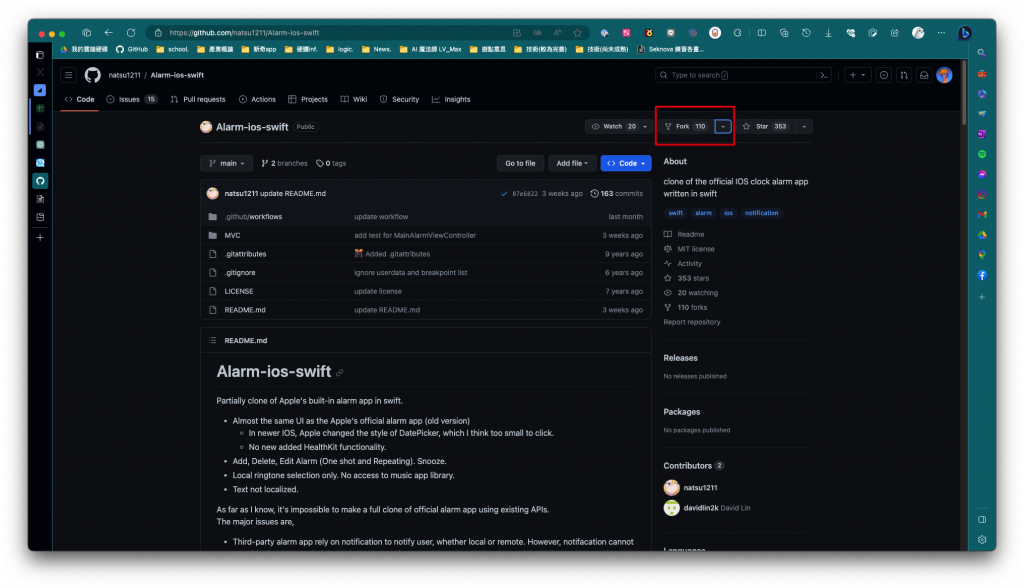1024x588 pixels.
Task: Open contributor davidlin2k profile
Action: (701, 508)
